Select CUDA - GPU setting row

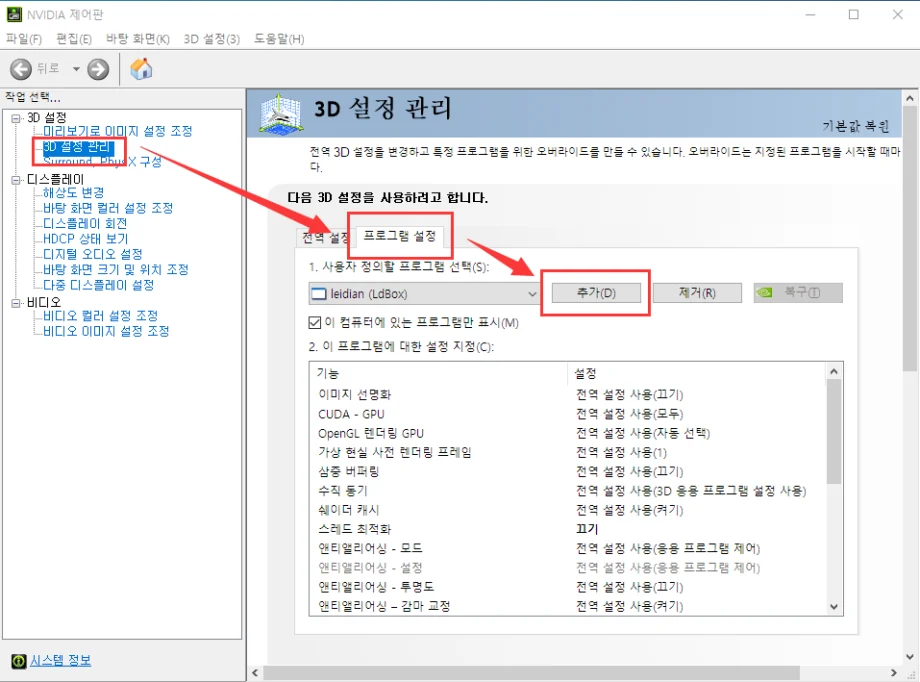coord(567,414)
